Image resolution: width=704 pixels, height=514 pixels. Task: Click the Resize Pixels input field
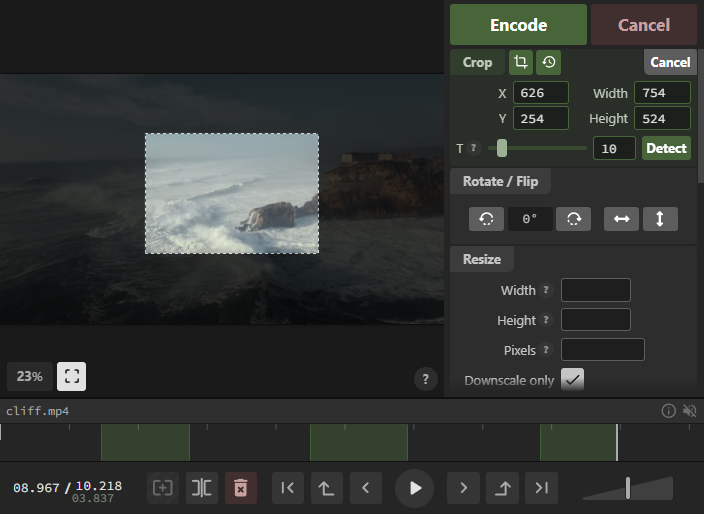[x=603, y=350]
